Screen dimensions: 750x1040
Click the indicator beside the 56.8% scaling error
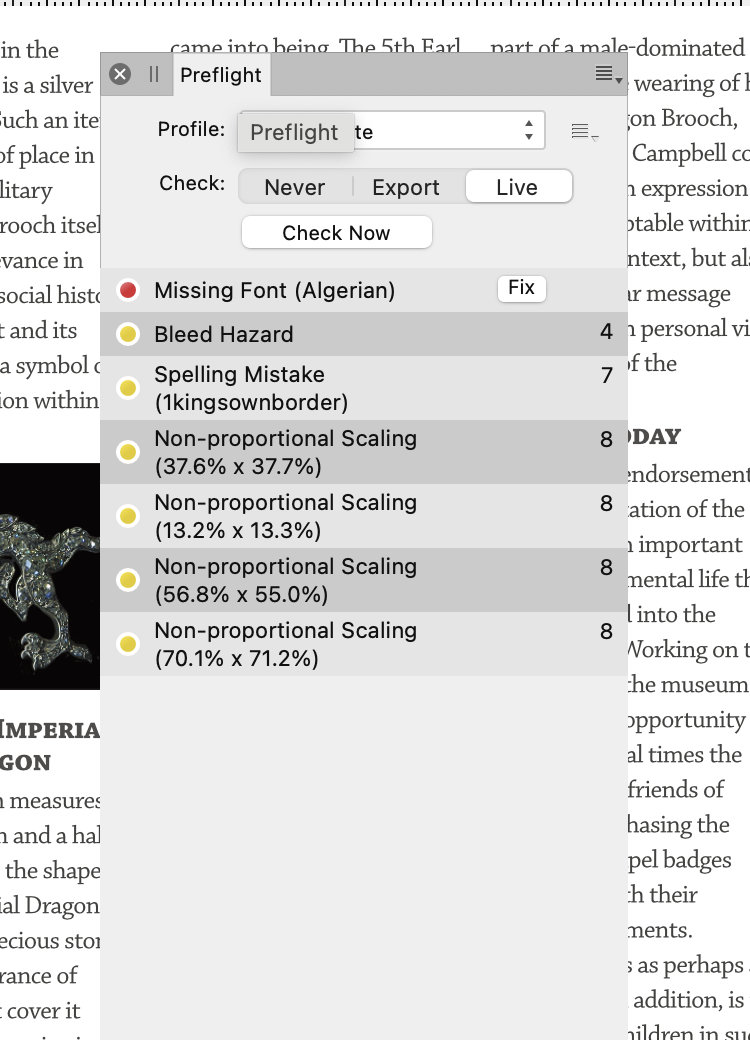127,580
